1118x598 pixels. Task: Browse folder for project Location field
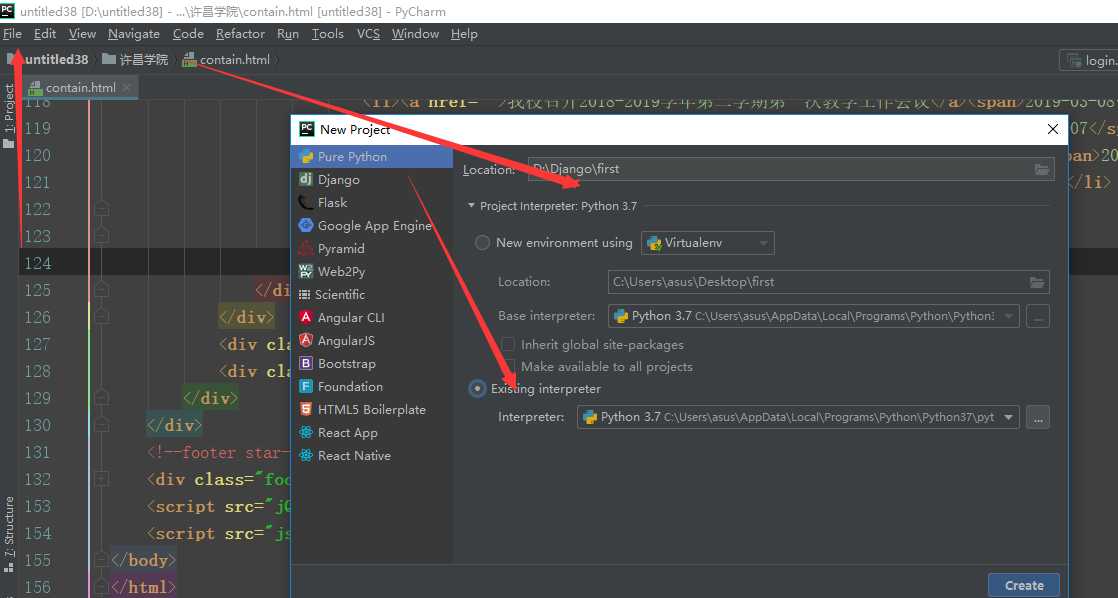tap(1042, 169)
